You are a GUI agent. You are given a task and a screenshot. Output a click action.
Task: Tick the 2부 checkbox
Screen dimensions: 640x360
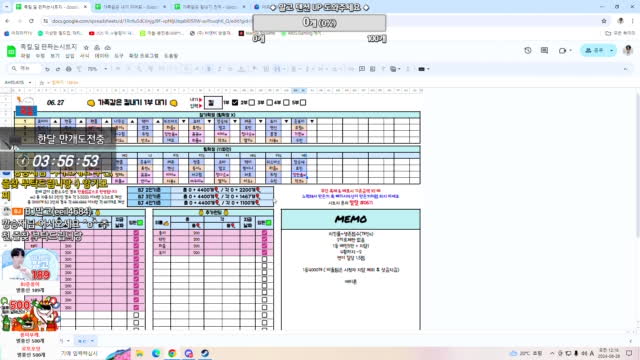tap(252, 102)
